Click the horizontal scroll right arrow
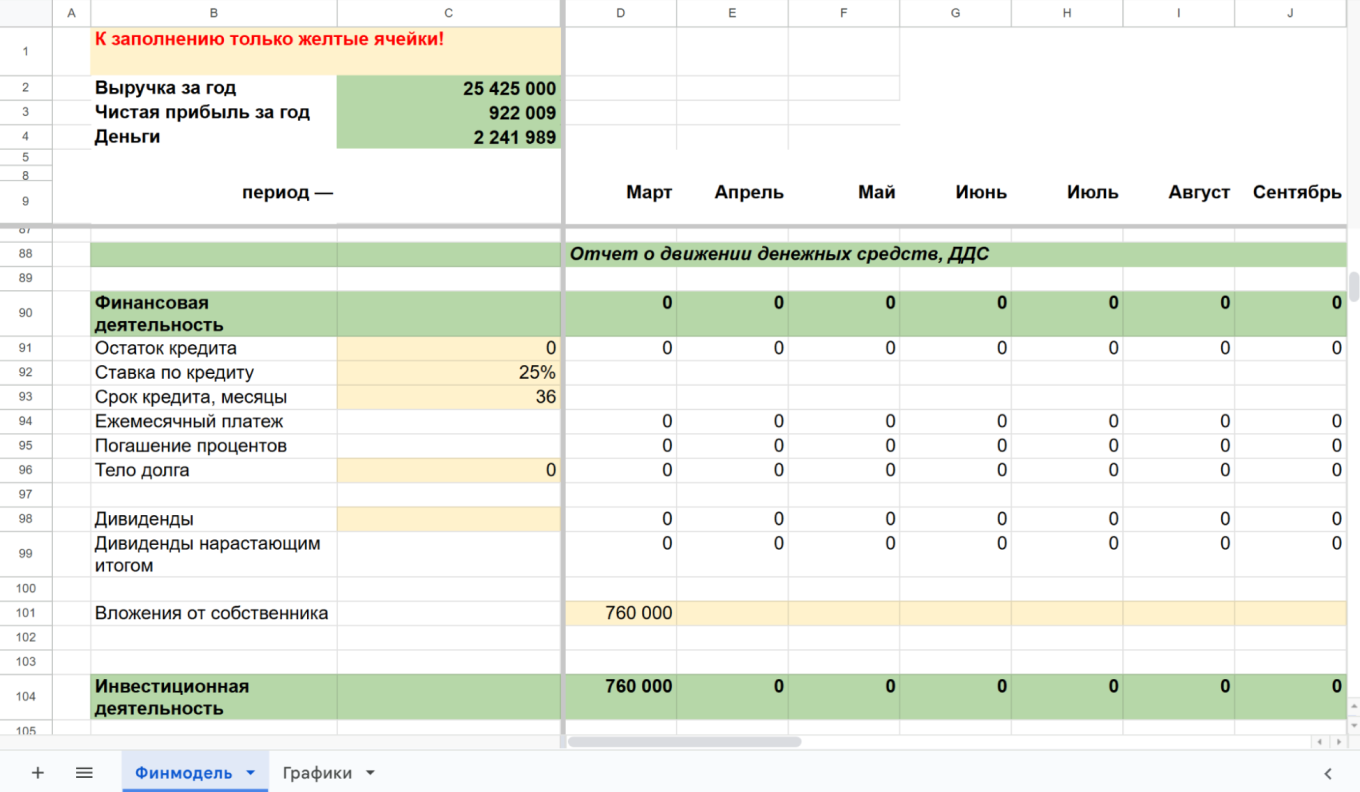The height and width of the screenshot is (792, 1360). (1338, 742)
